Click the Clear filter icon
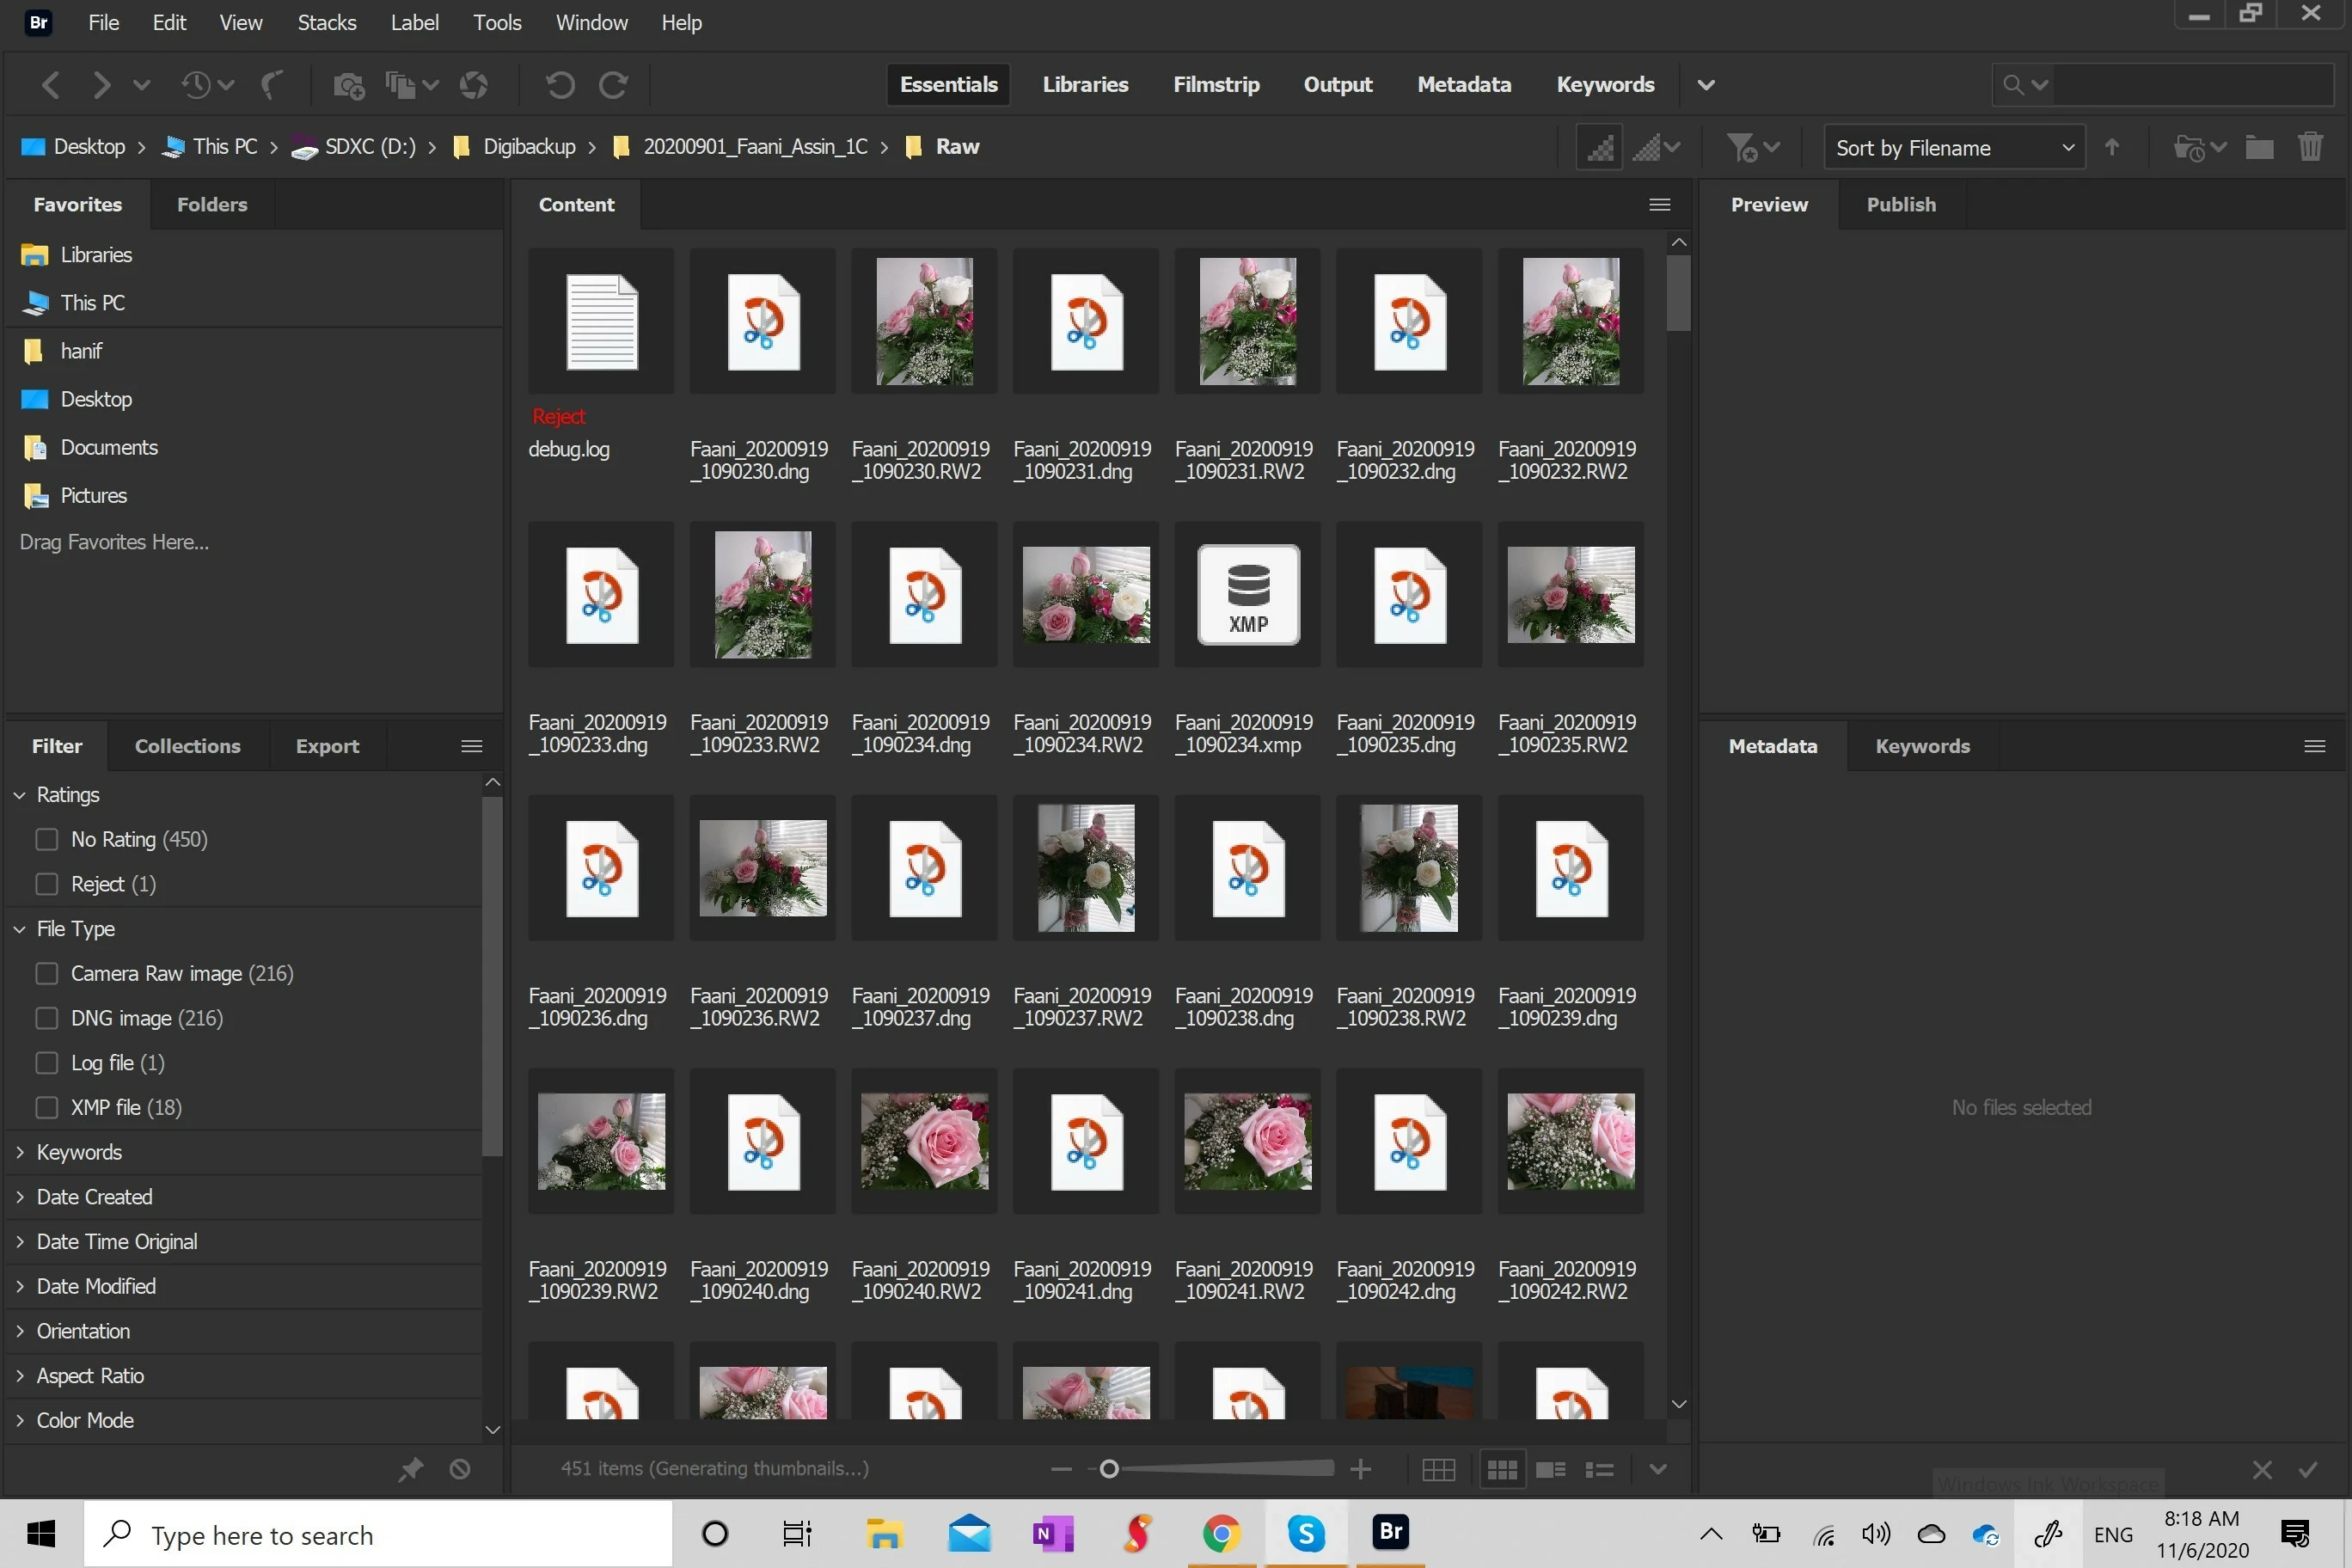2352x1568 pixels. [460, 1469]
